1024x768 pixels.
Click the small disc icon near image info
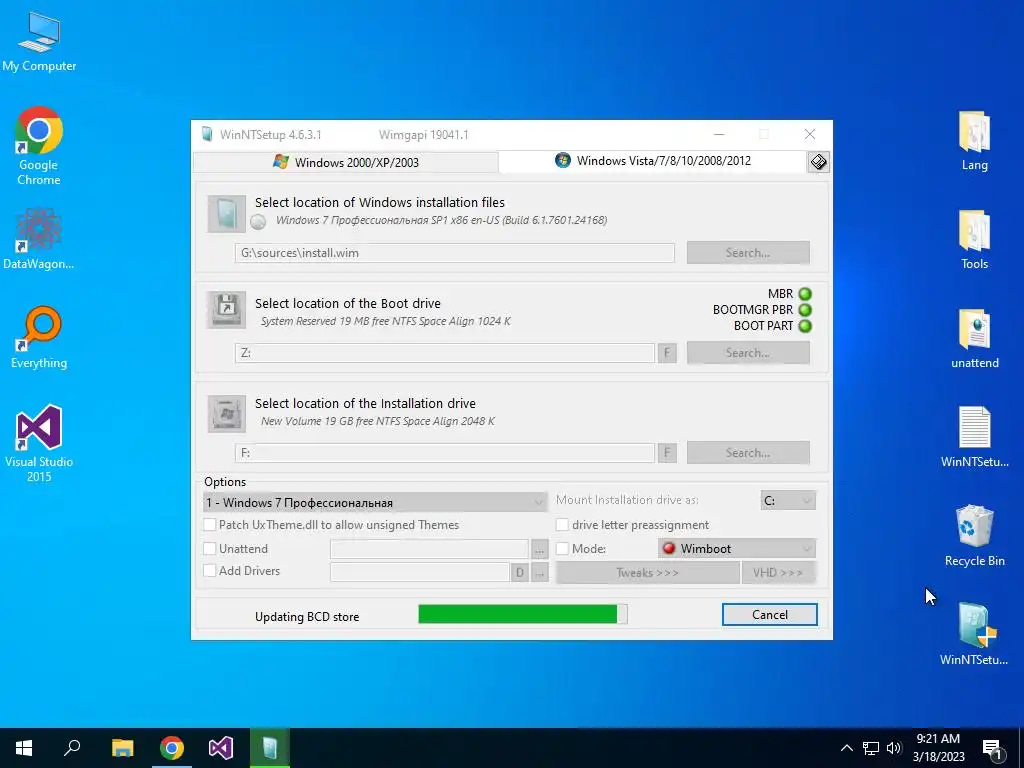[x=258, y=221]
